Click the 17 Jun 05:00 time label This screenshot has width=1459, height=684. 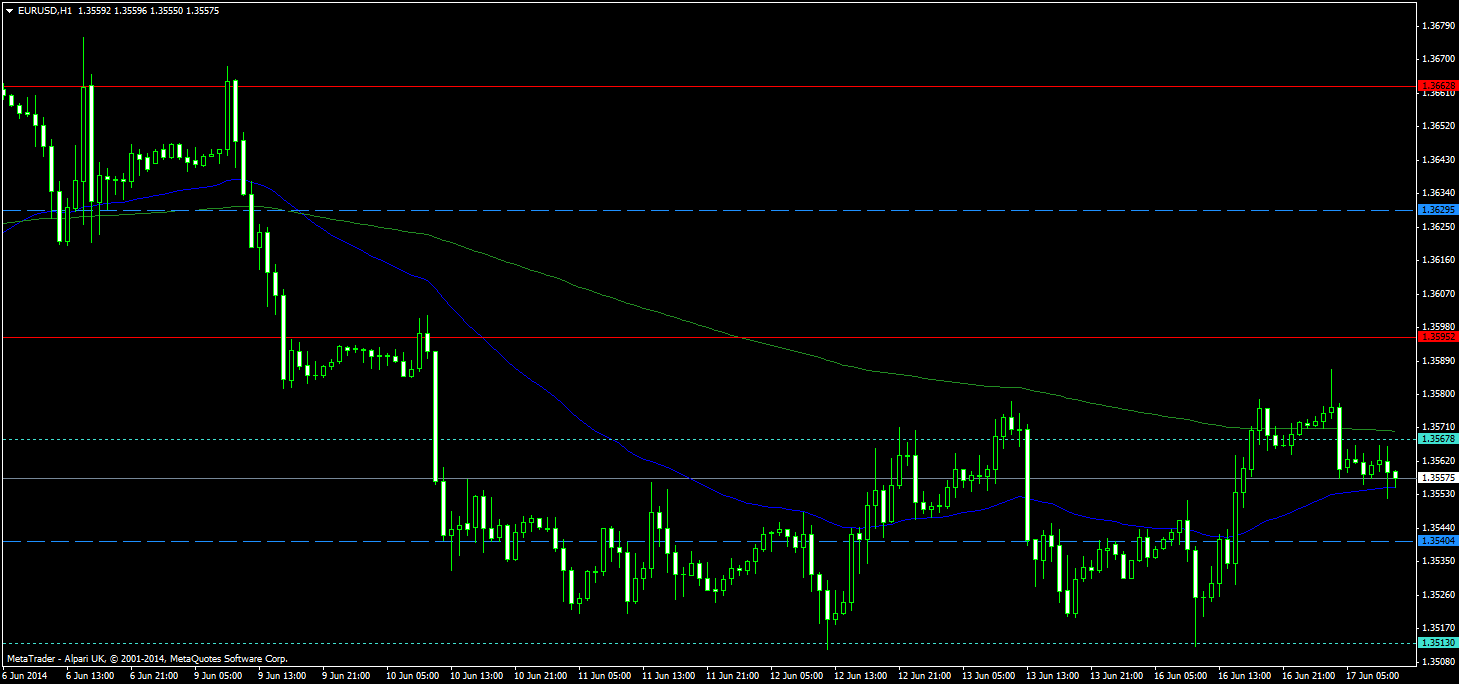point(1372,675)
